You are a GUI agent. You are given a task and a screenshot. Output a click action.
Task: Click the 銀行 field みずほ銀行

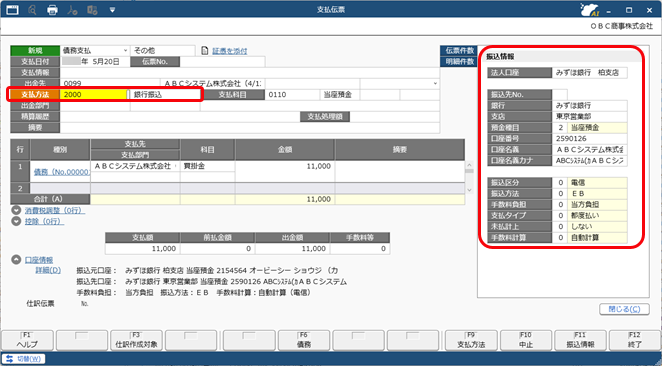click(x=590, y=106)
